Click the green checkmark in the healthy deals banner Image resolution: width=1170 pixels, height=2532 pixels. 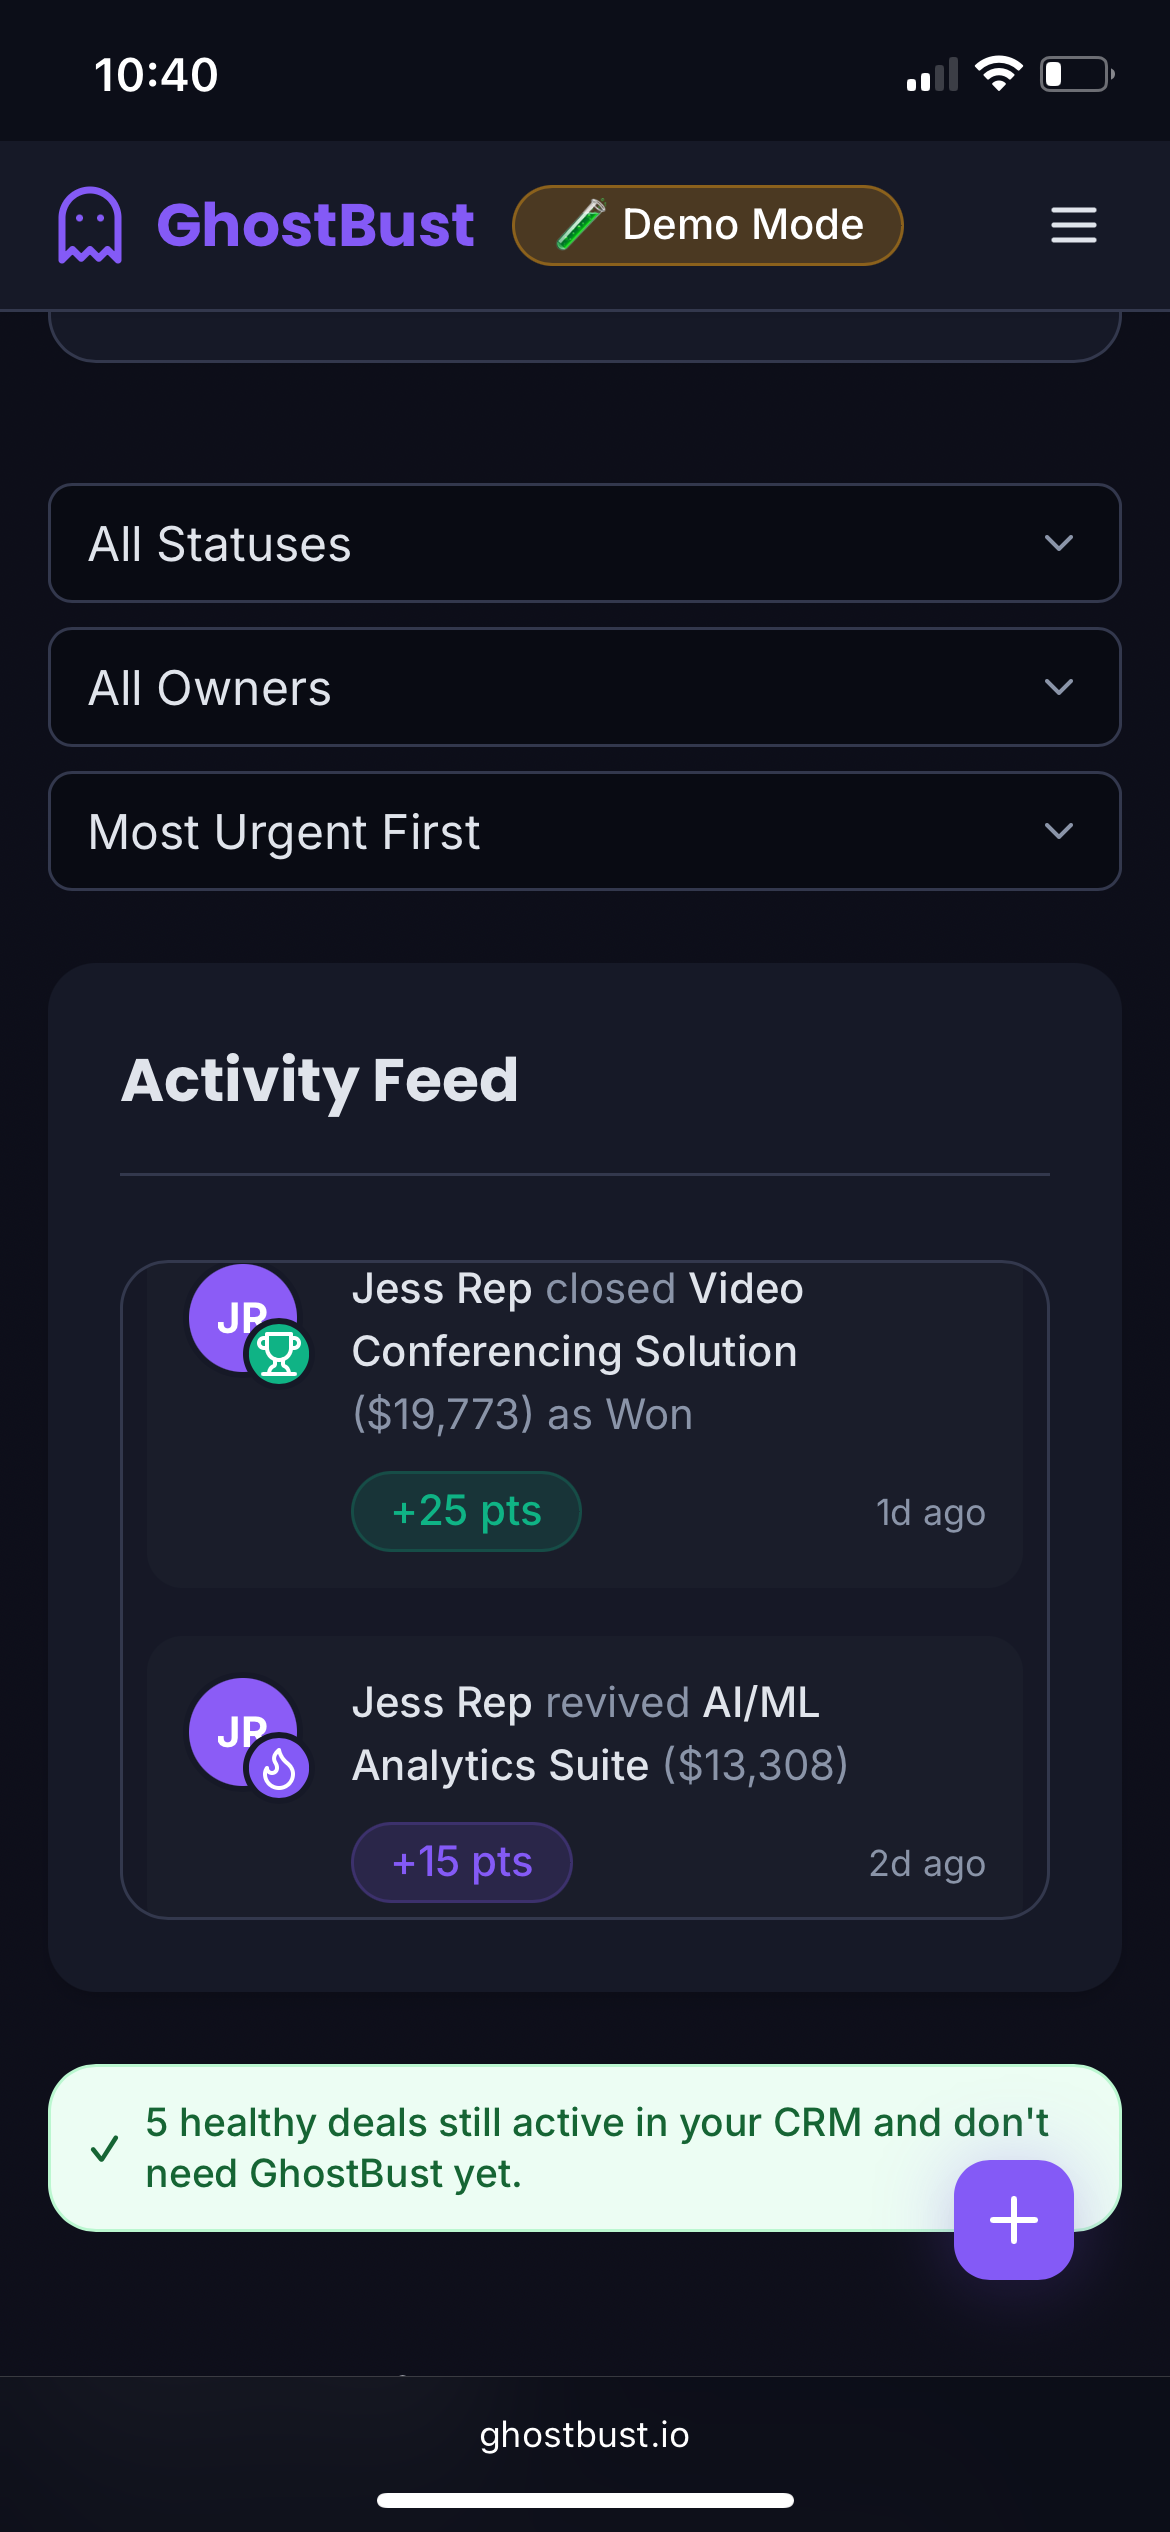pyautogui.click(x=104, y=2148)
